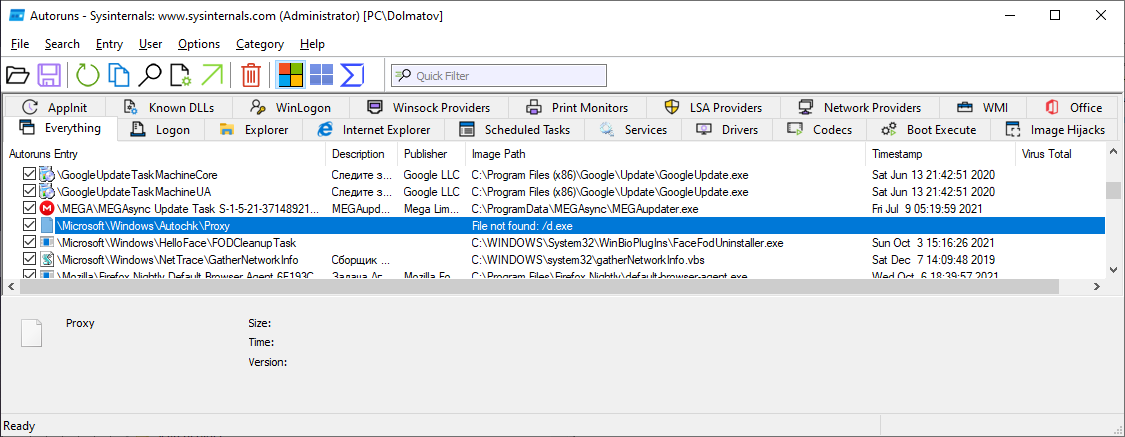Switch to the Scheduled Tasks tab
The image size is (1125, 437).
515,130
